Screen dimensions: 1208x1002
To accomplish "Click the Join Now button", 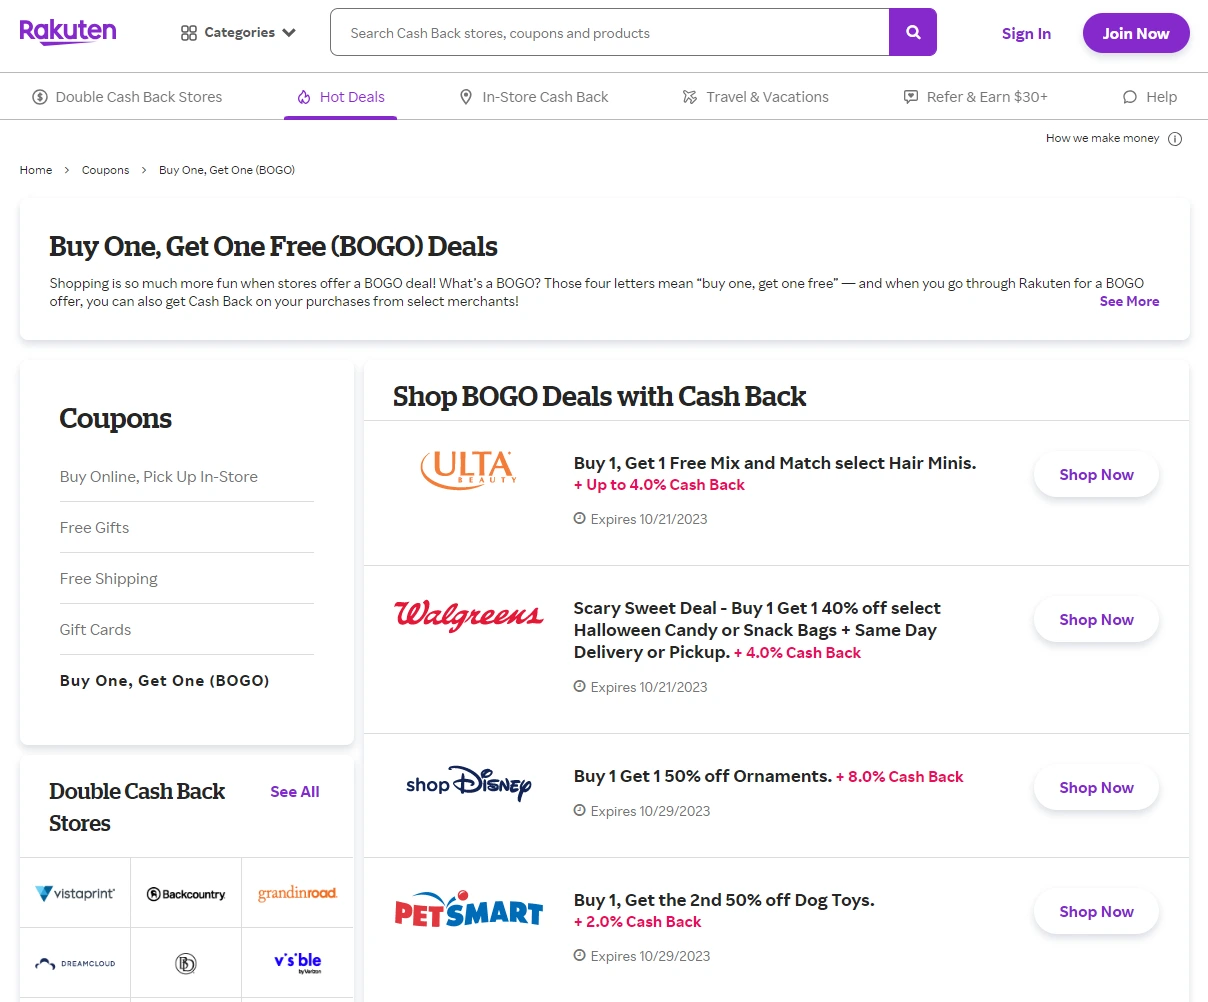I will click(x=1136, y=33).
